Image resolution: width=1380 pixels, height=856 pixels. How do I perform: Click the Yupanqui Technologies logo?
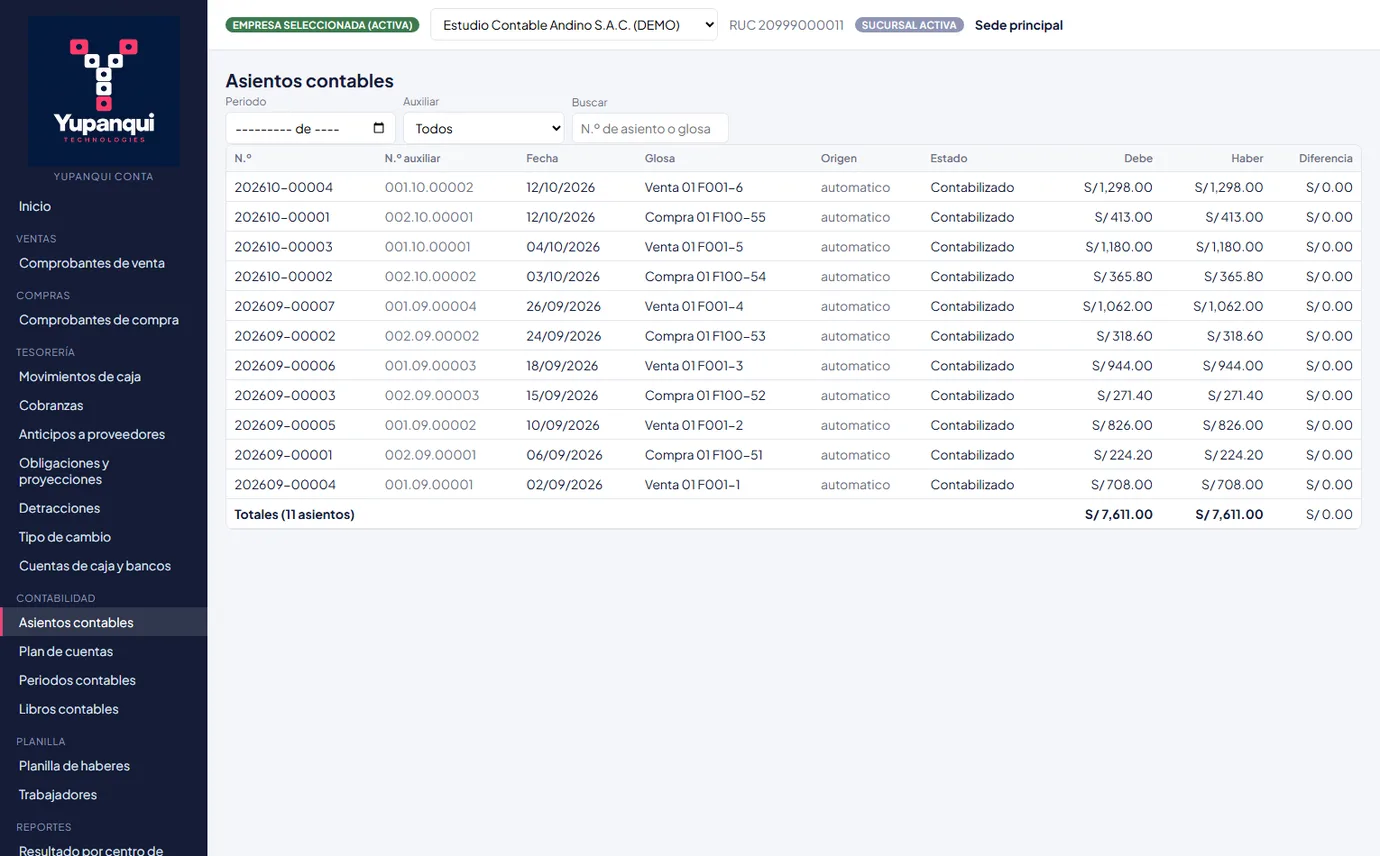click(104, 91)
